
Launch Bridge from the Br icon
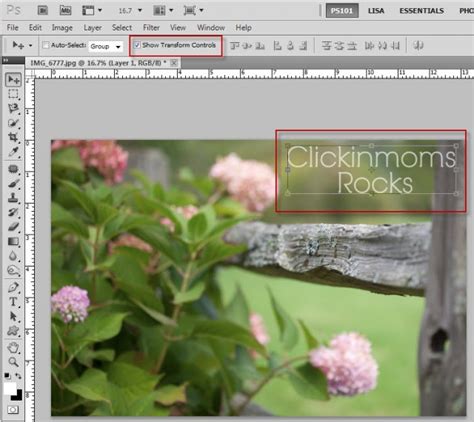pyautogui.click(x=43, y=10)
